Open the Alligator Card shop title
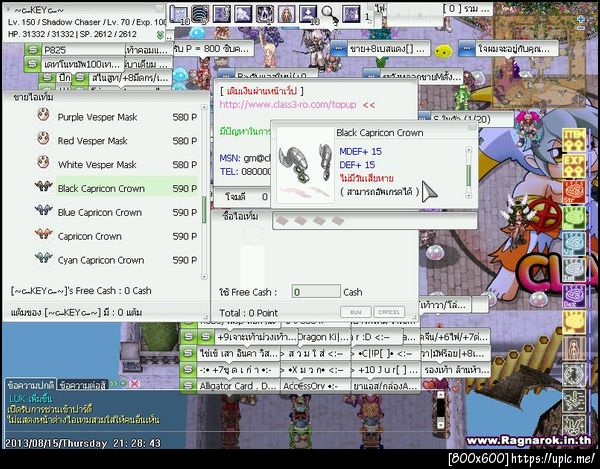600x469 pixels. 238,386
